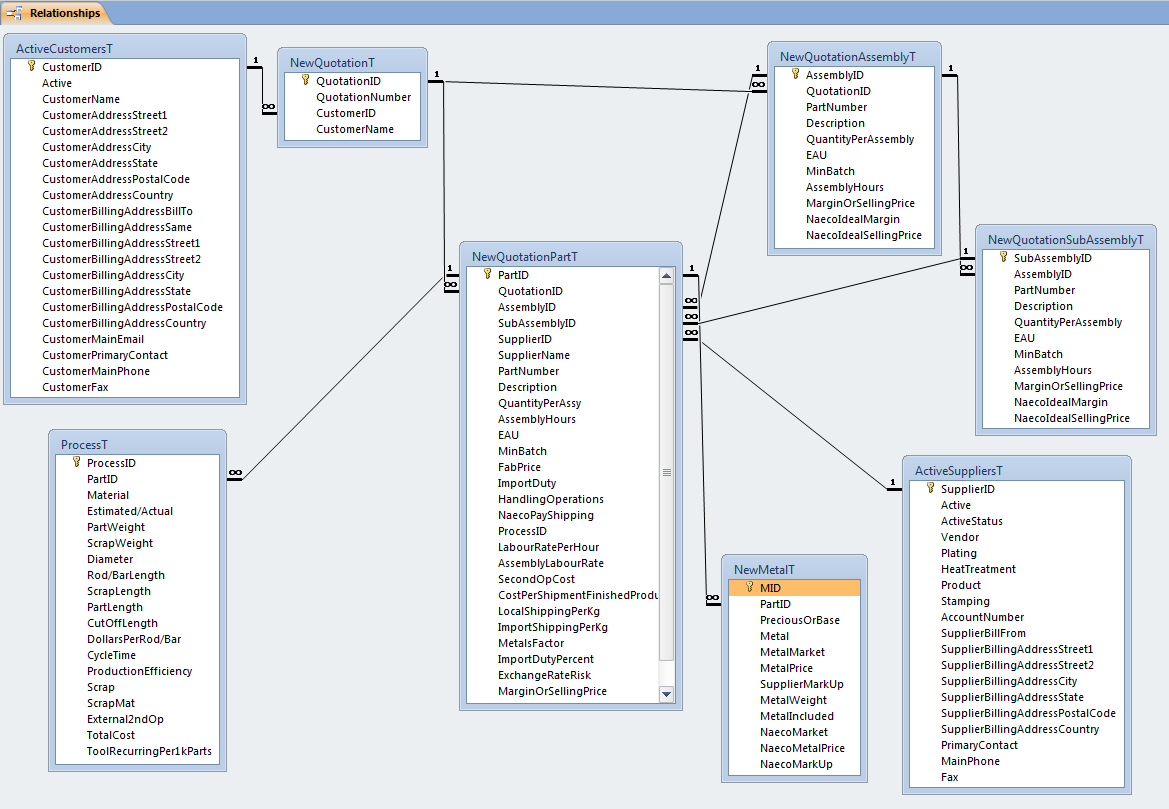The image size is (1169, 809).
Task: Select the AssemblyHours field in NewQuotationAssemblyT
Action: [854, 187]
